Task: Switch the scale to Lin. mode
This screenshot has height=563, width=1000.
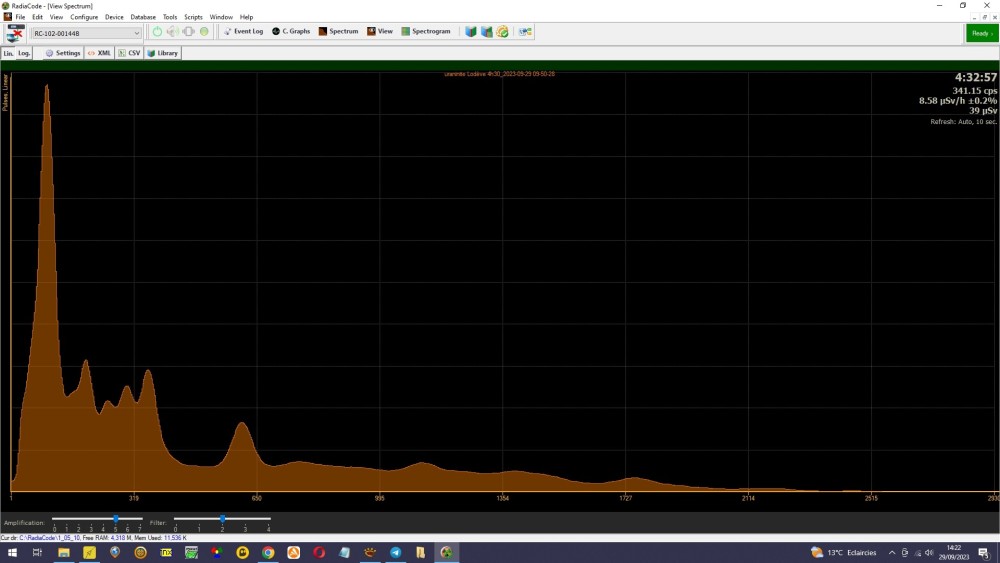Action: 9,53
